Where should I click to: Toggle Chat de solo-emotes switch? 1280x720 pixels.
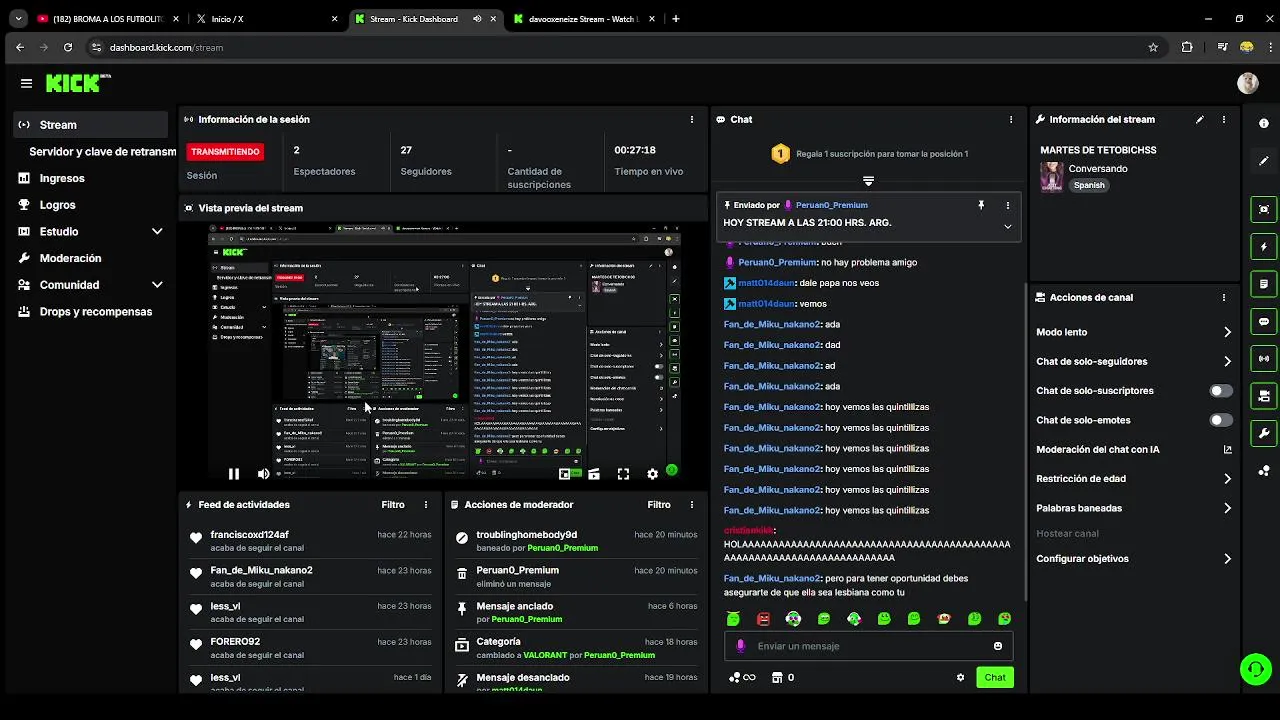tap(1221, 420)
